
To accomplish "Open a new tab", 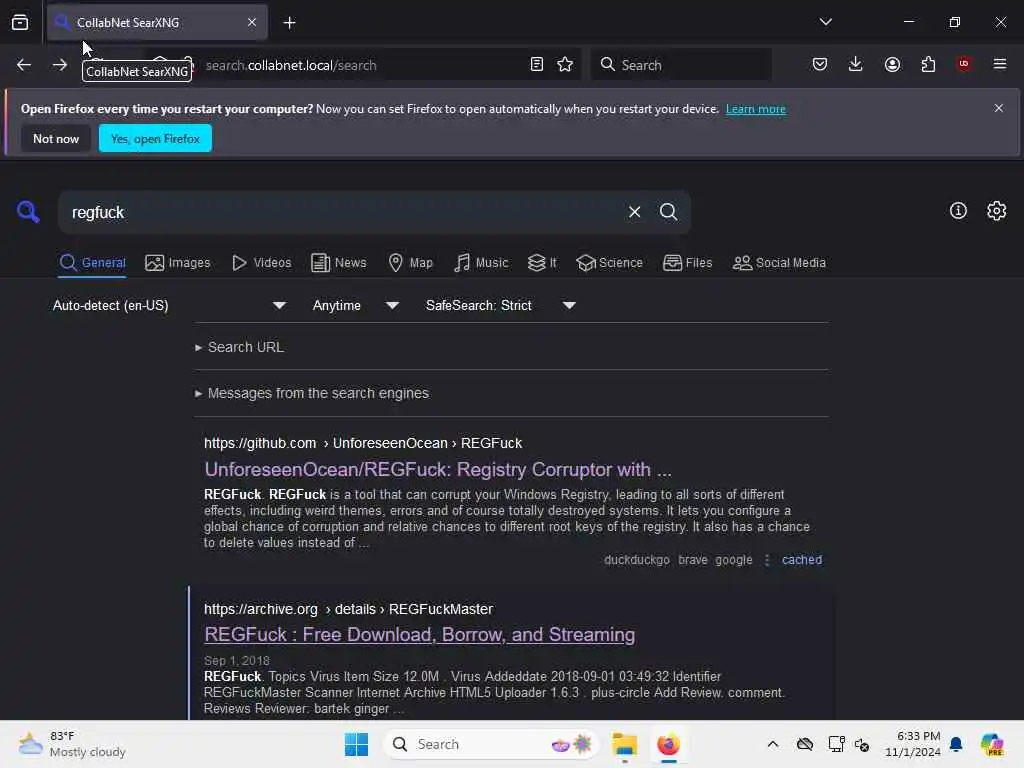I will pyautogui.click(x=289, y=23).
